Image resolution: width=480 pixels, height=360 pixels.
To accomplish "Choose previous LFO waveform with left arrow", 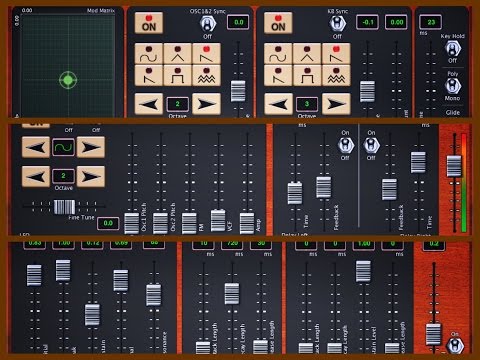I will click(x=36, y=147).
